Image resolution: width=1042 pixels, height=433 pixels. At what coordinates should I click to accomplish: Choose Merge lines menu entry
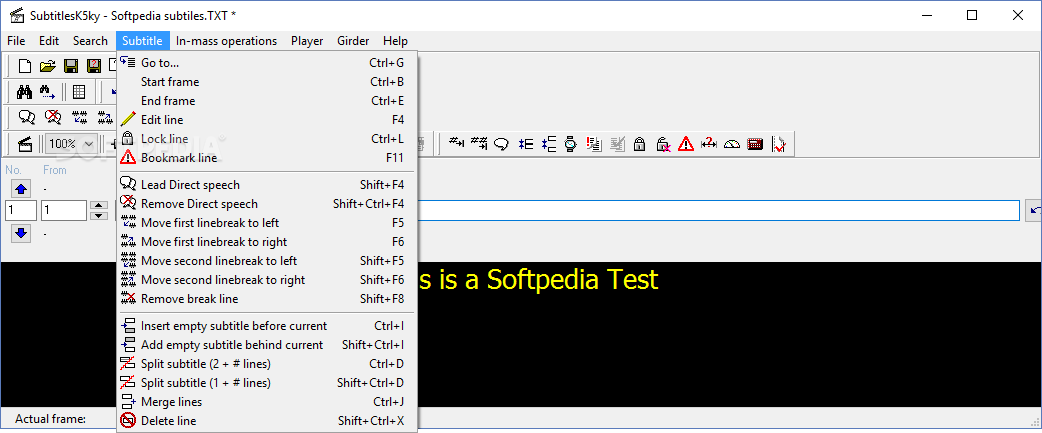point(266,402)
